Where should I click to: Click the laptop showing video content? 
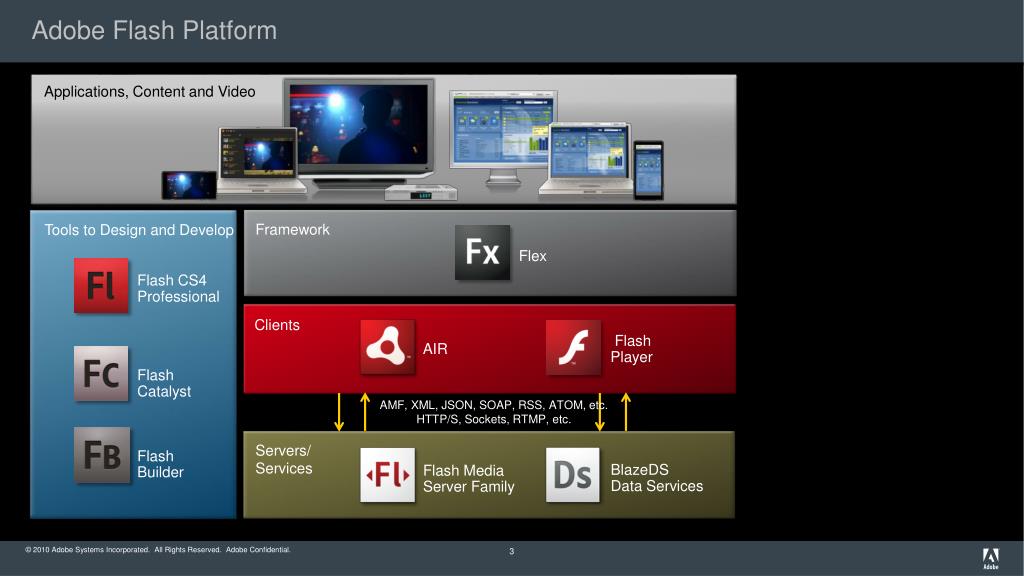coord(259,160)
